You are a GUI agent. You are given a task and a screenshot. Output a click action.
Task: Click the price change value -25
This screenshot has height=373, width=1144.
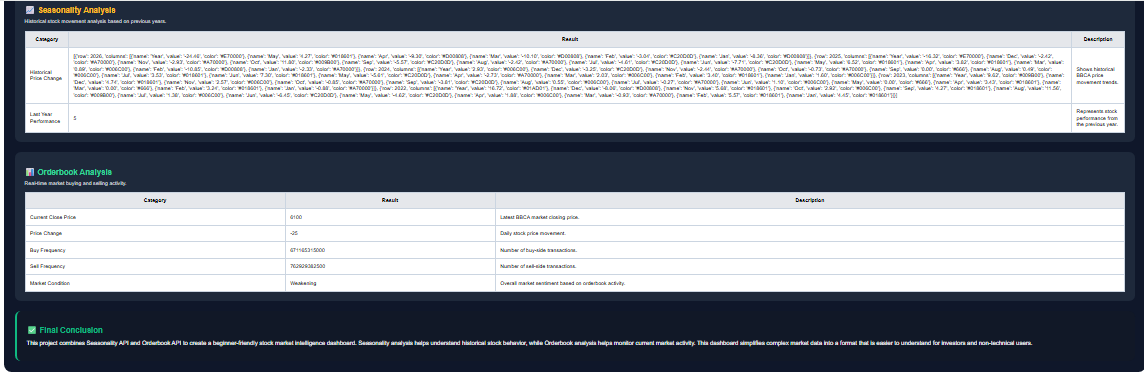[x=293, y=233]
